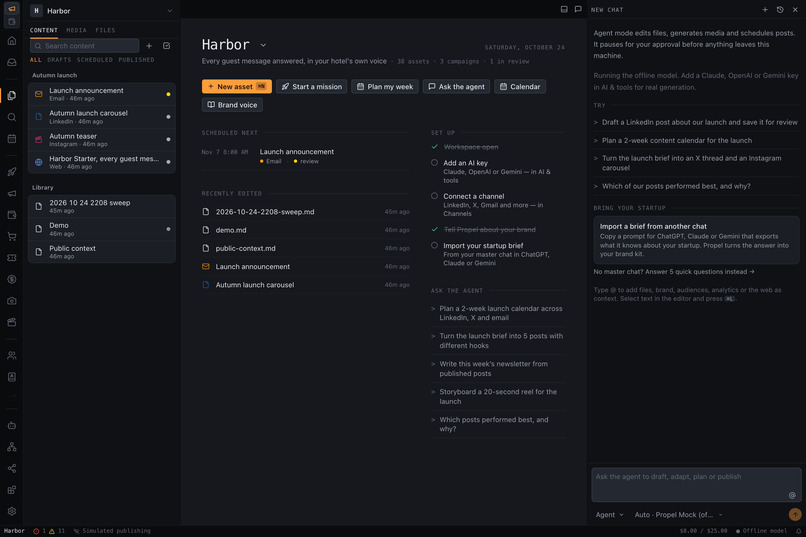This screenshot has width=806, height=537.
Task: Toggle 'Add an AI key' setup radio circle
Action: (x=434, y=162)
